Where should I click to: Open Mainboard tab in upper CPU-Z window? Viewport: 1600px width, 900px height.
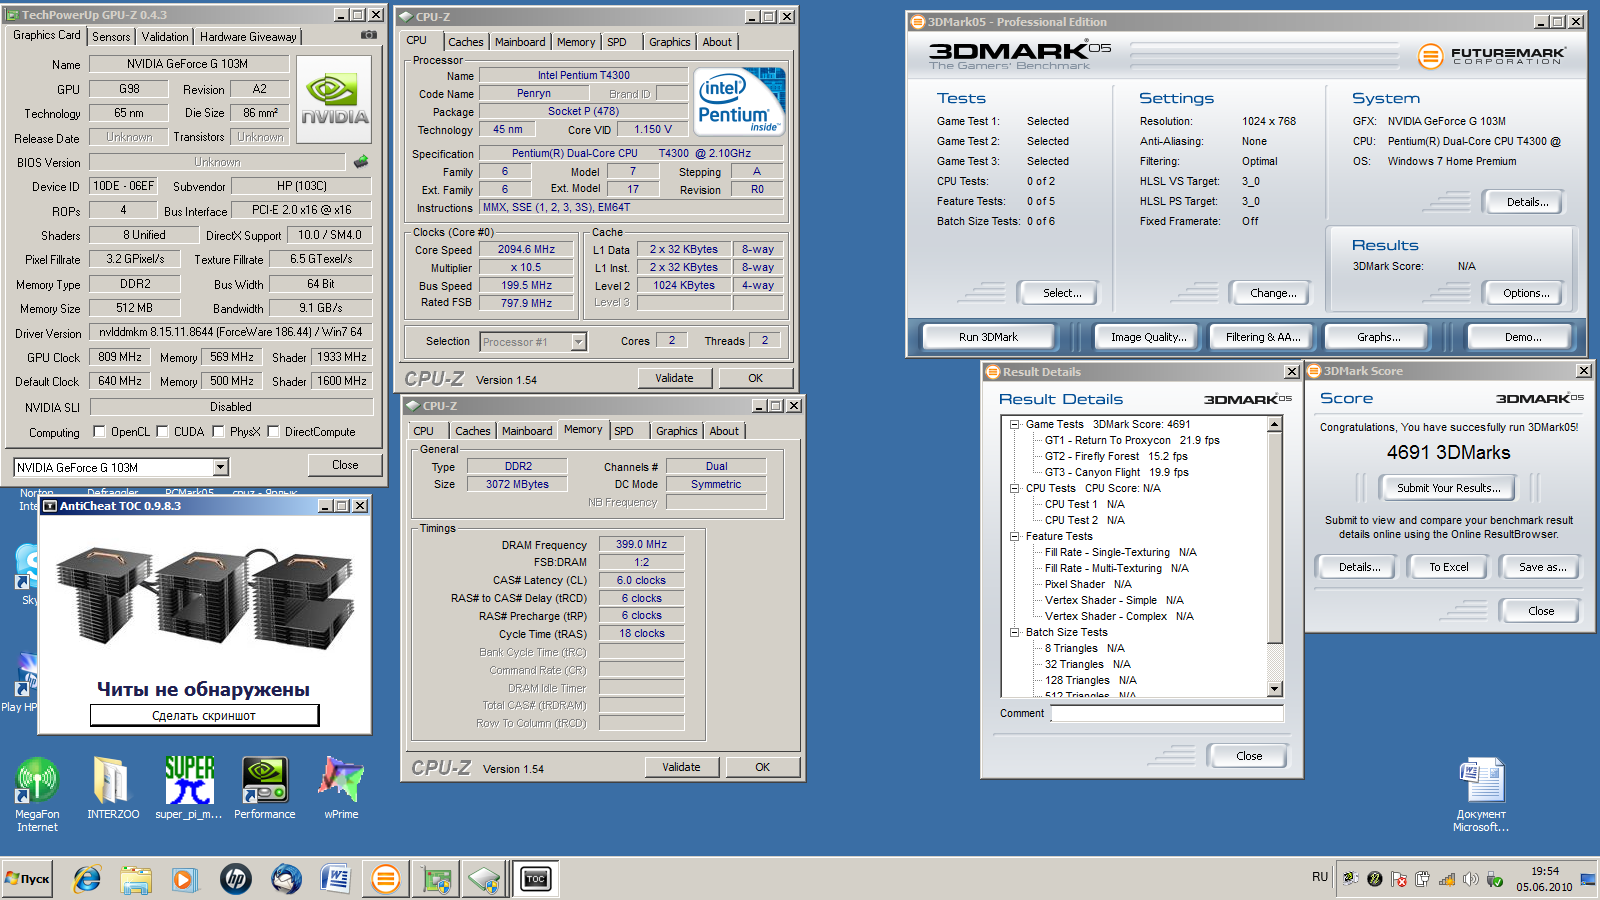(520, 42)
